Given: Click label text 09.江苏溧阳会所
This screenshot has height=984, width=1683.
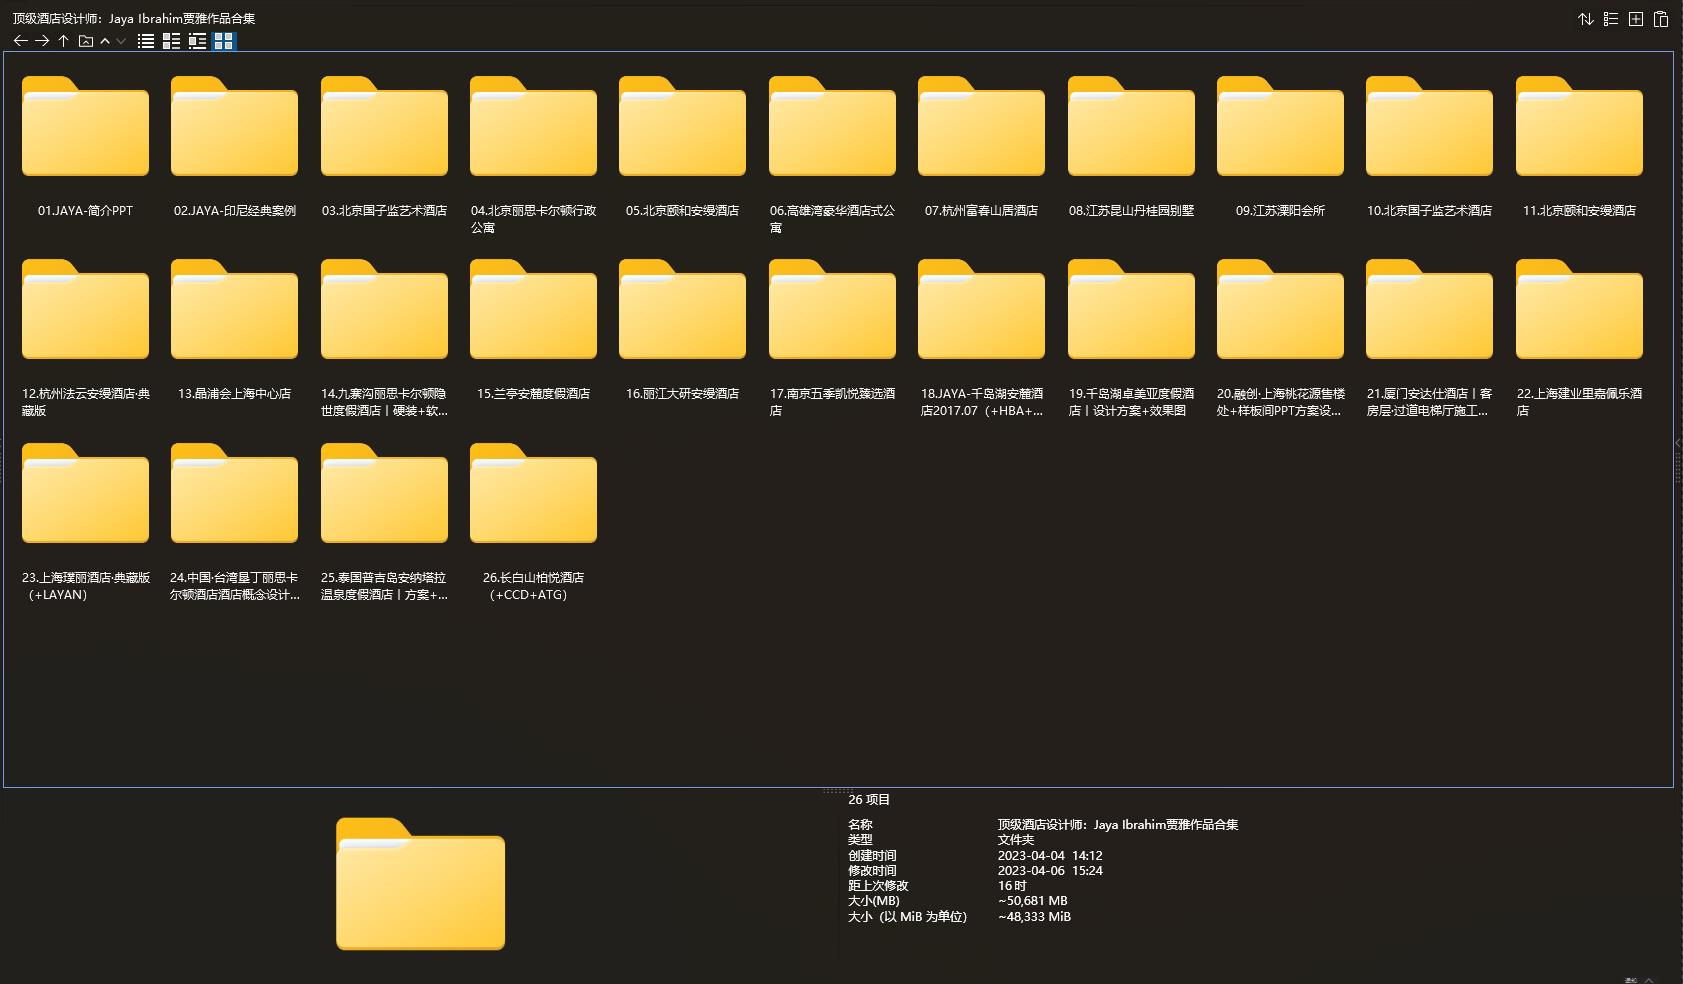Looking at the screenshot, I should coord(1280,211).
